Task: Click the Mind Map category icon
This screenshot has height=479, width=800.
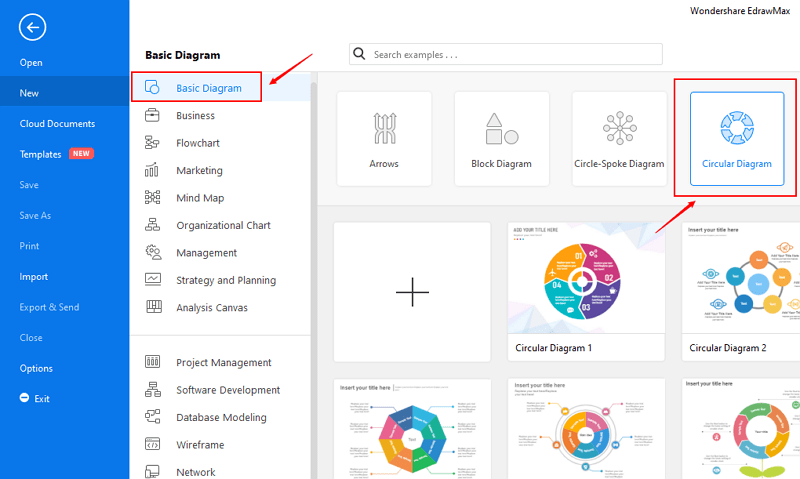Action: pos(152,197)
